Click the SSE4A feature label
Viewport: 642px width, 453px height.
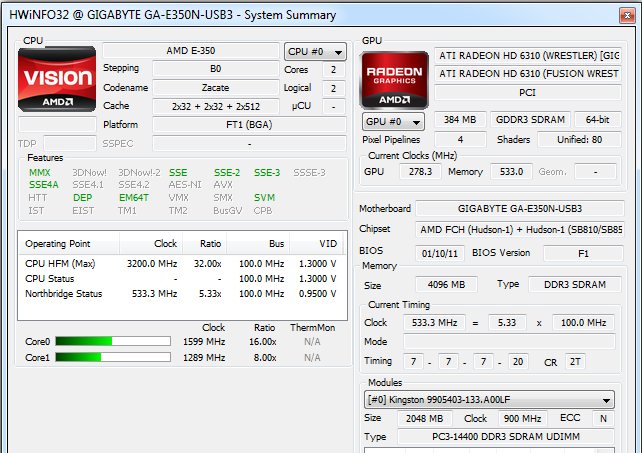(x=44, y=185)
